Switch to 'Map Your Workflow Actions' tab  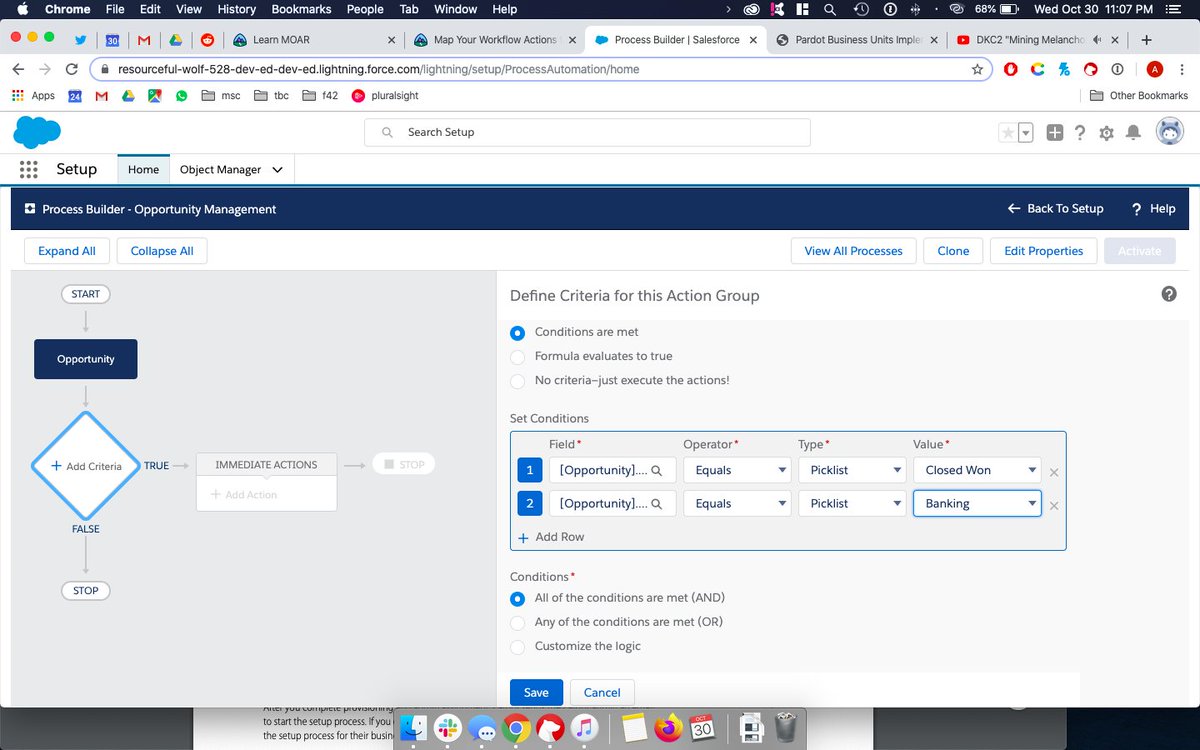pyautogui.click(x=495, y=40)
